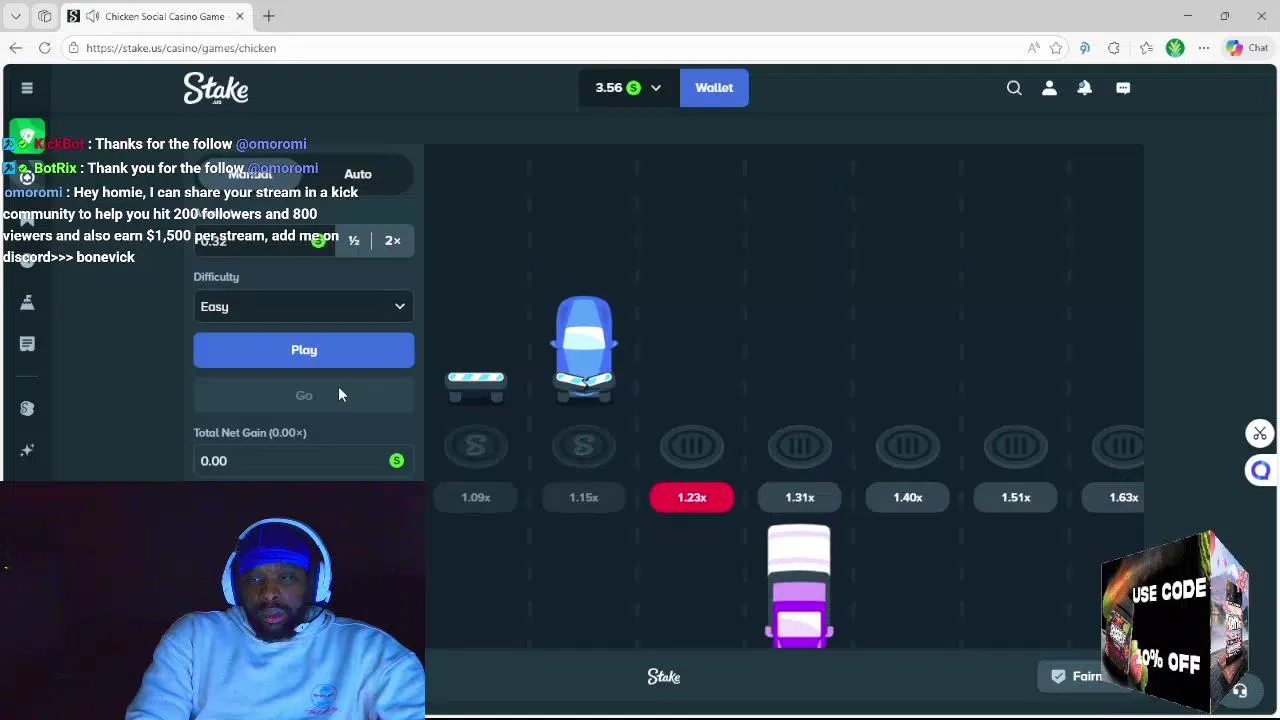Click the manhole coin above 1.40x

pyautogui.click(x=908, y=446)
